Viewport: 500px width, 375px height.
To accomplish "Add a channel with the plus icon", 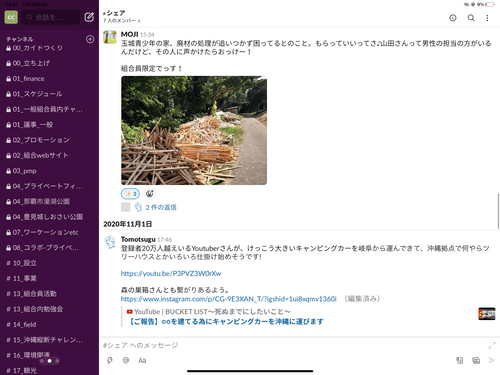I will tap(90, 39).
